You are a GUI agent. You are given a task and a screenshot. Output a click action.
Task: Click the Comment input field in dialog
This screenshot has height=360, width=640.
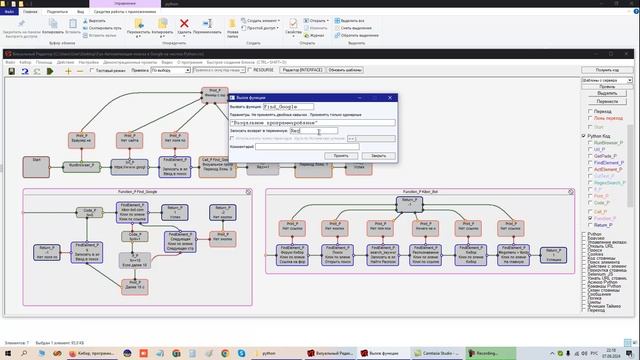[x=307, y=147]
